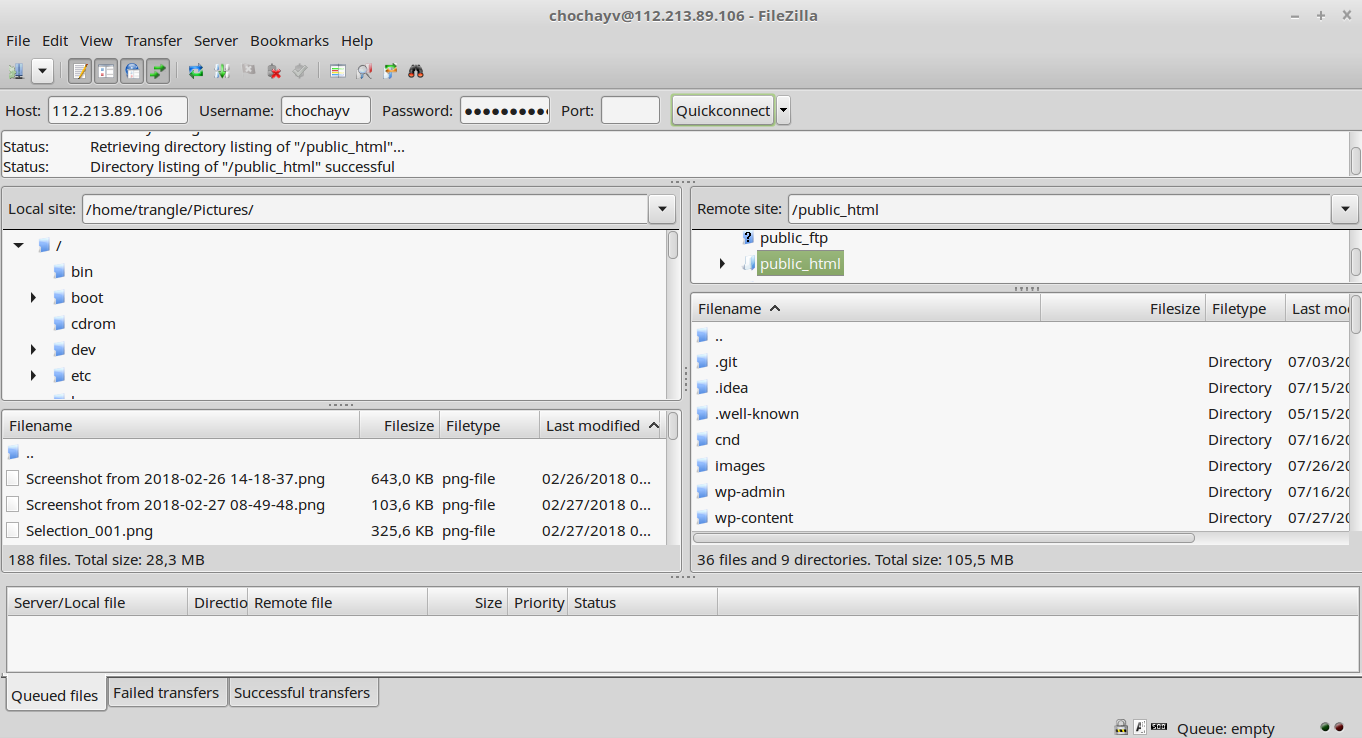Select the .git remote directory
Image resolution: width=1362 pixels, height=738 pixels.
pos(1020,362)
